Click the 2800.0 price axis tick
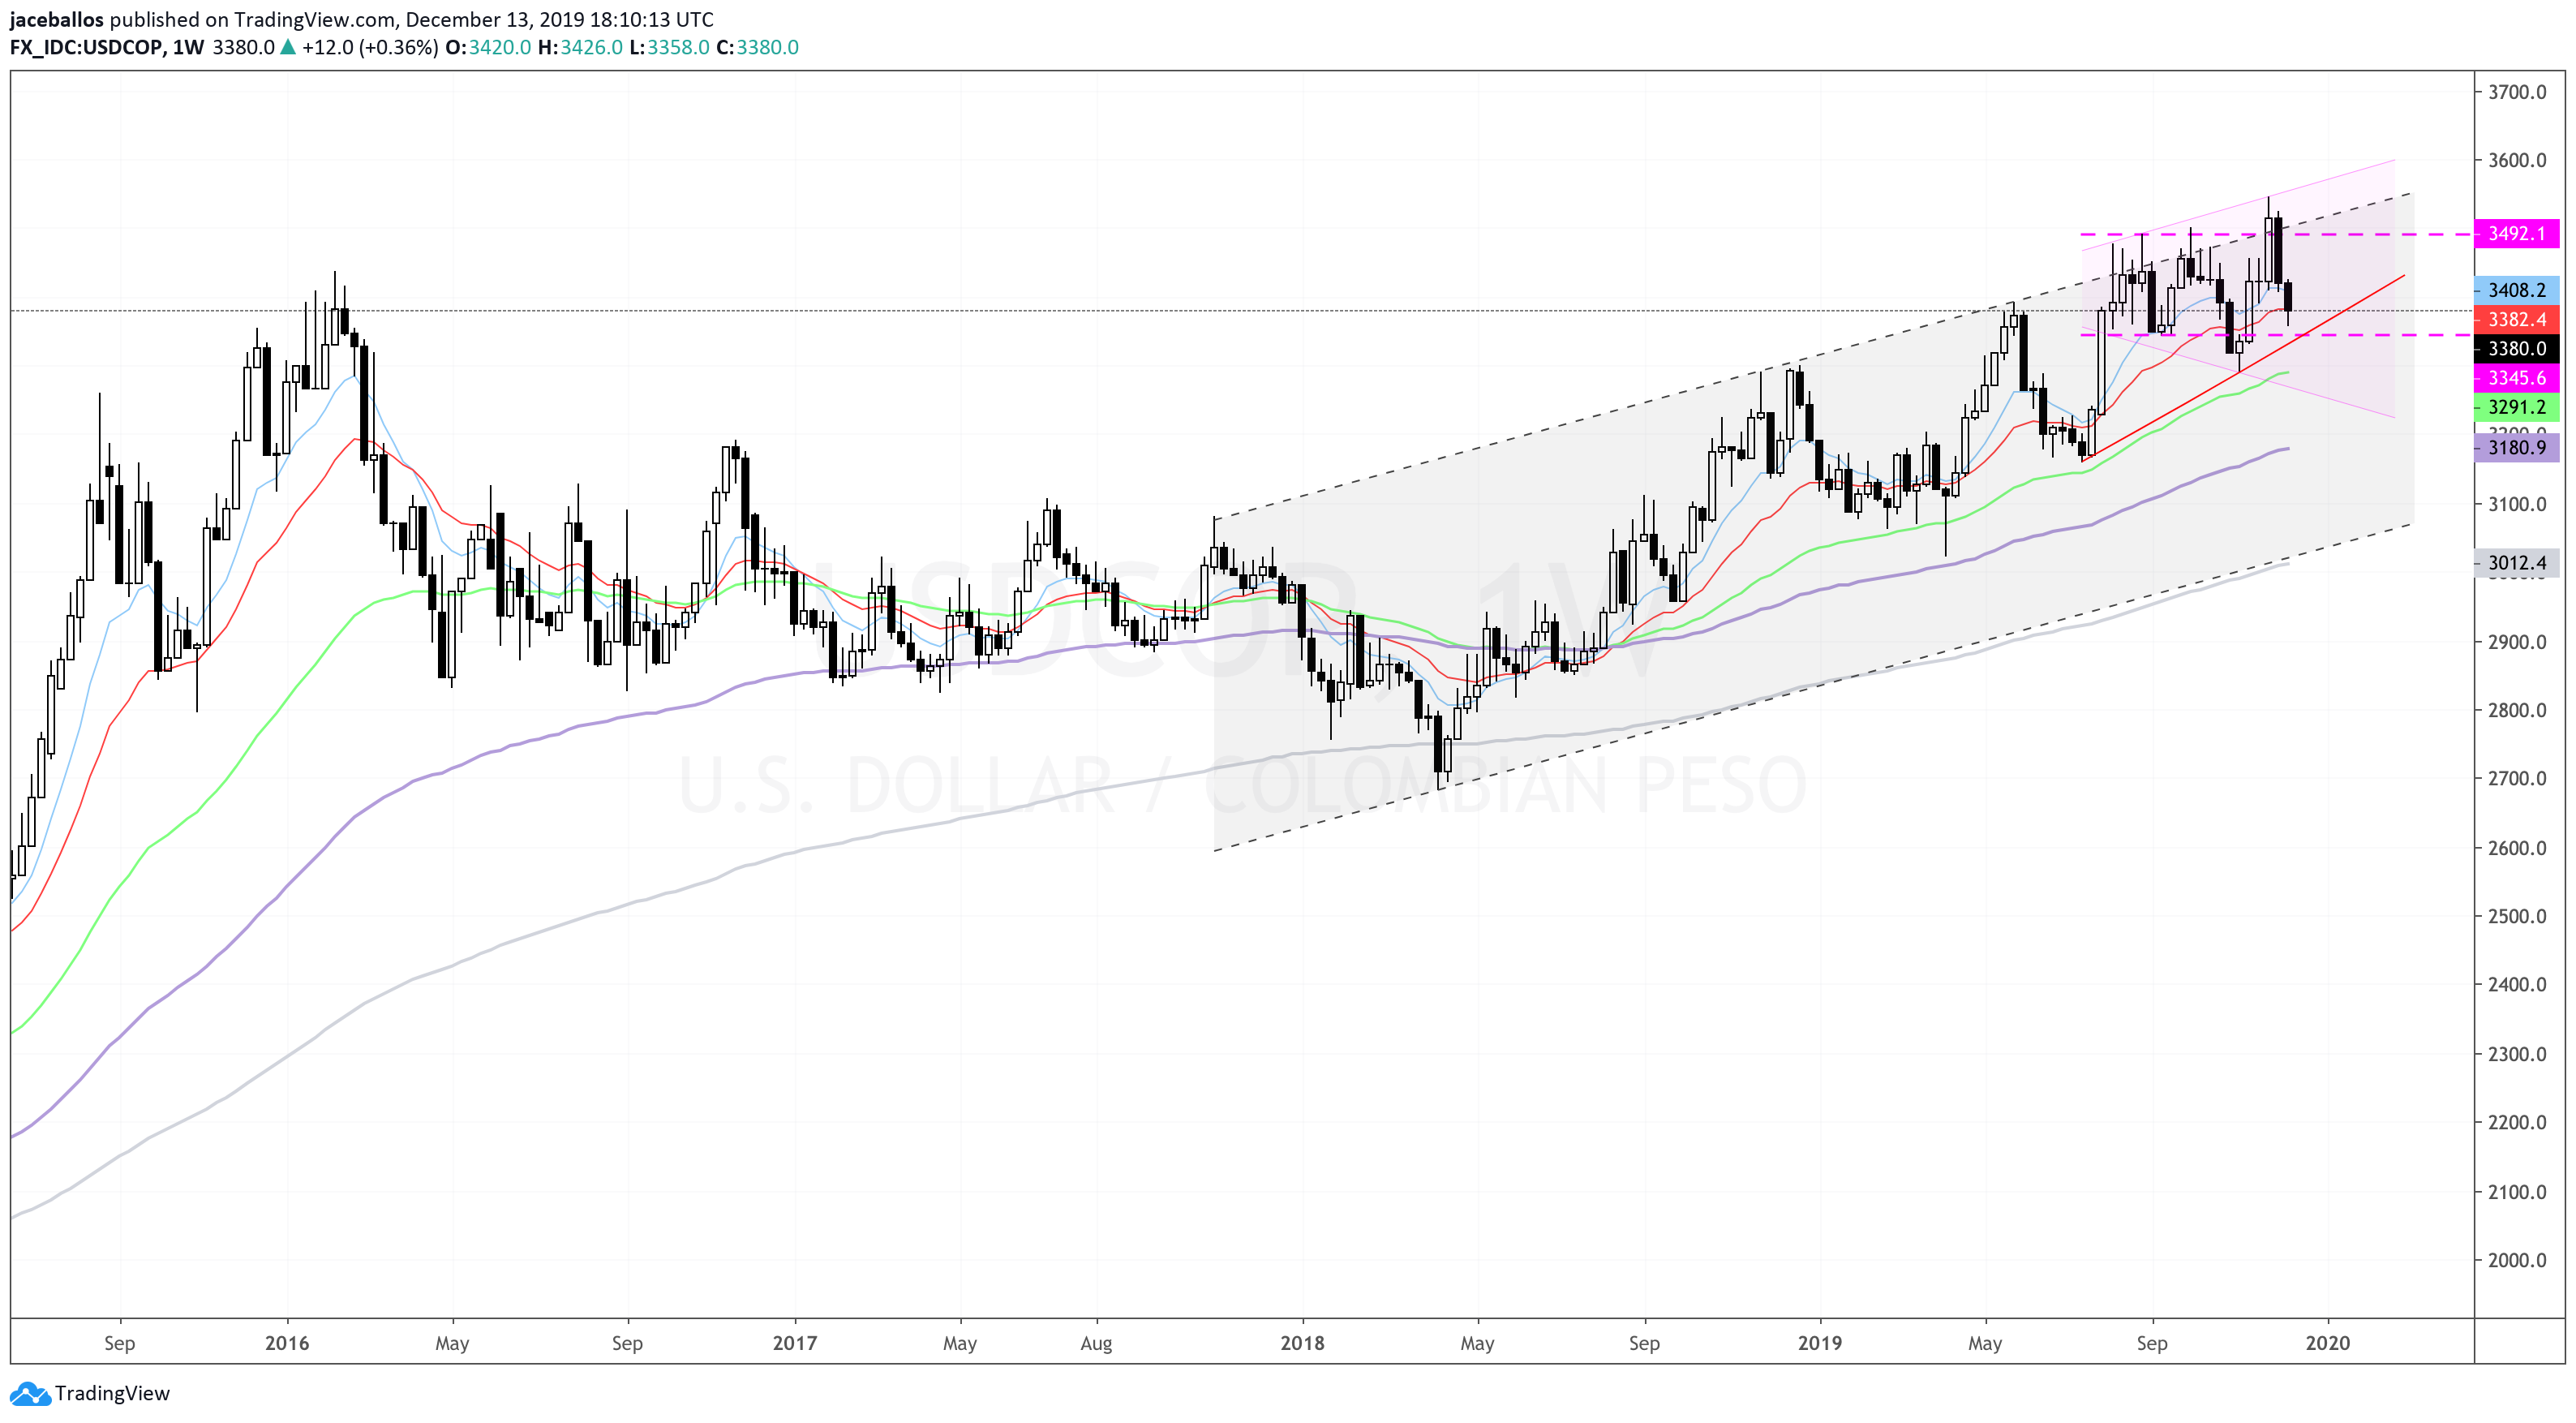Viewport: 2576px width, 1423px height. [x=2517, y=710]
